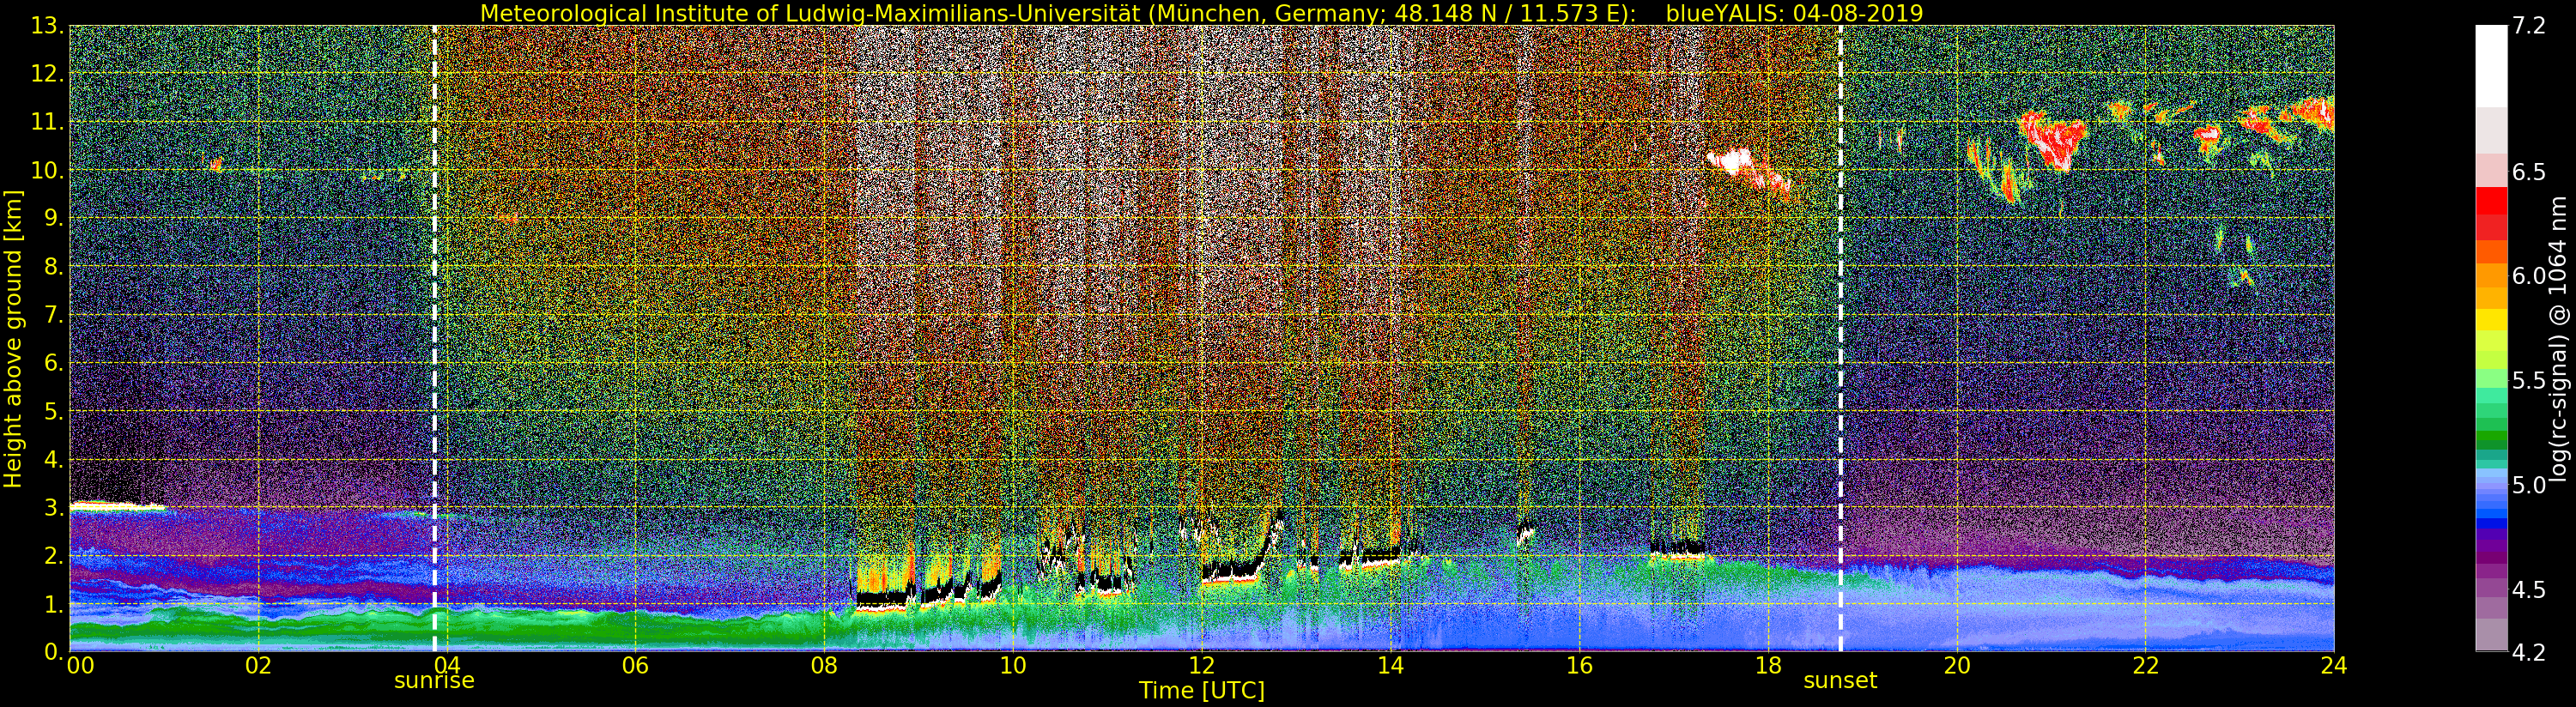Image resolution: width=2576 pixels, height=707 pixels.
Task: Click the white dashed sunrise marker line
Action: (x=434, y=338)
